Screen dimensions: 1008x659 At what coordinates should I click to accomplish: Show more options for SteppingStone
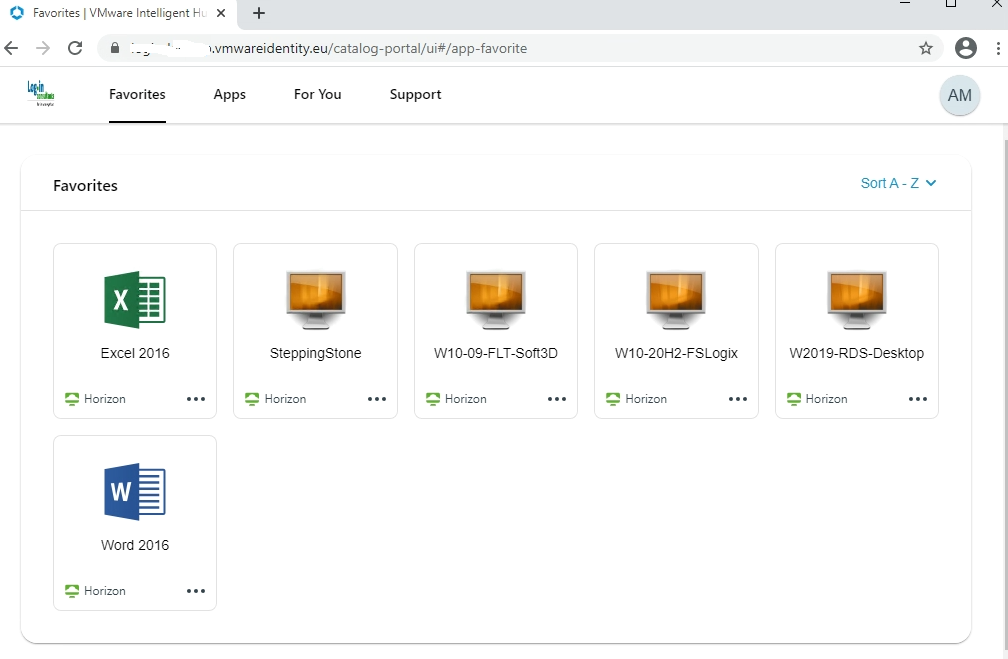[377, 399]
